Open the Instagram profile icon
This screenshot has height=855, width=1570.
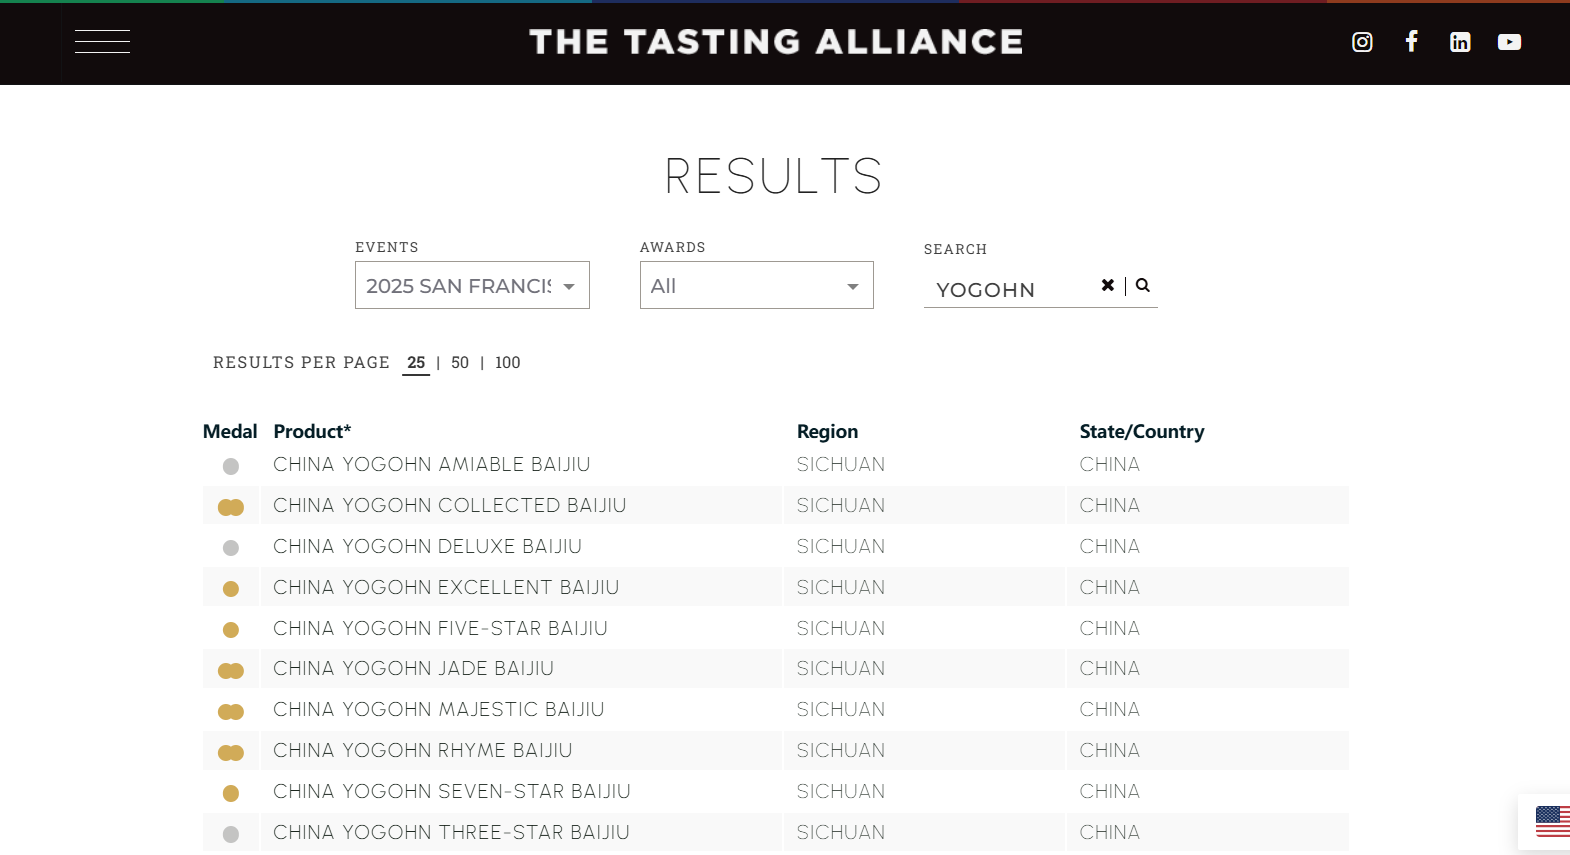[x=1362, y=42]
